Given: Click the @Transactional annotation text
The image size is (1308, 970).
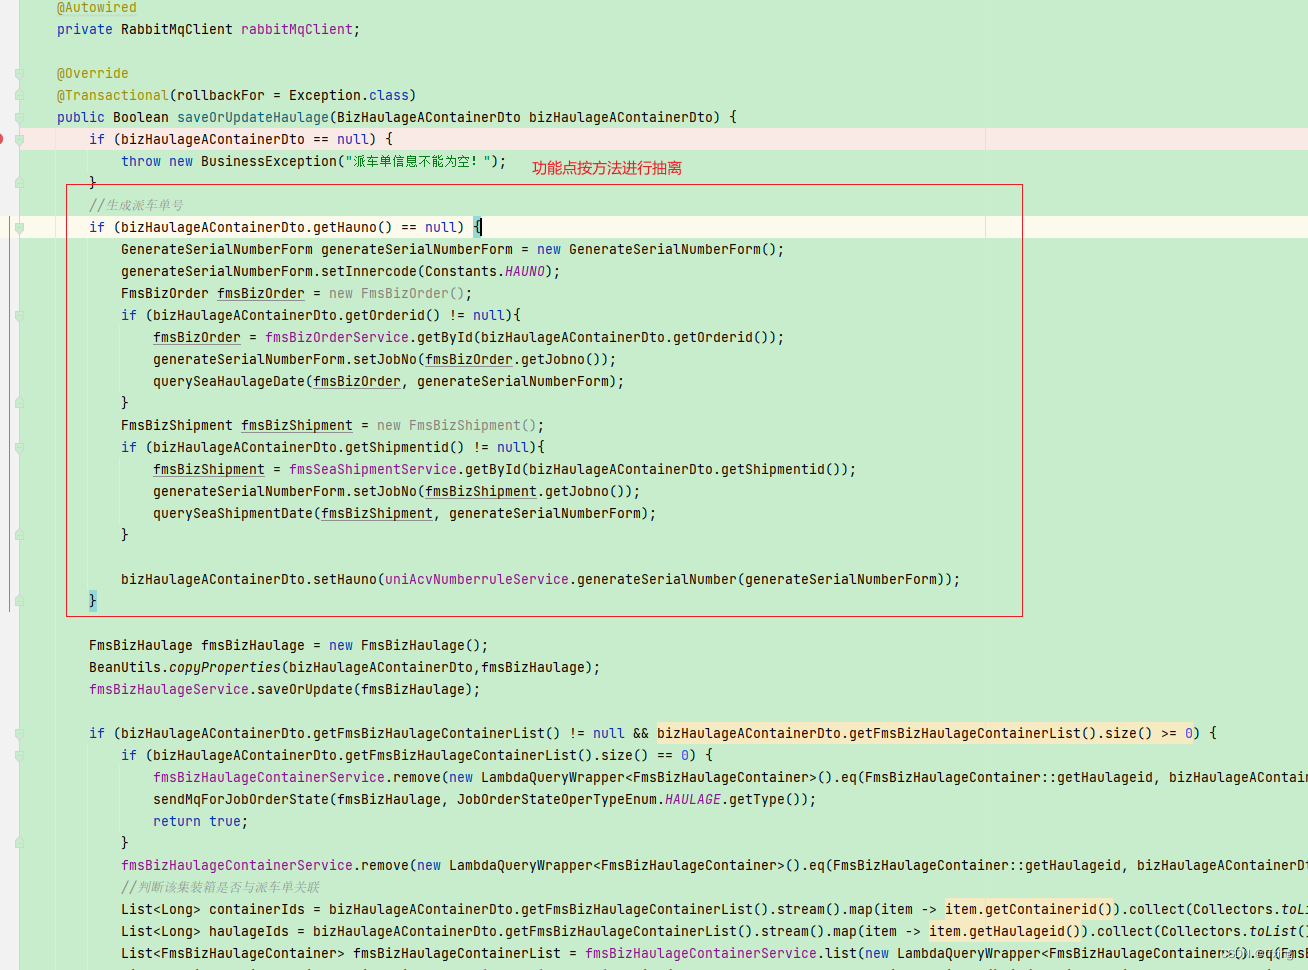Looking at the screenshot, I should [x=113, y=95].
